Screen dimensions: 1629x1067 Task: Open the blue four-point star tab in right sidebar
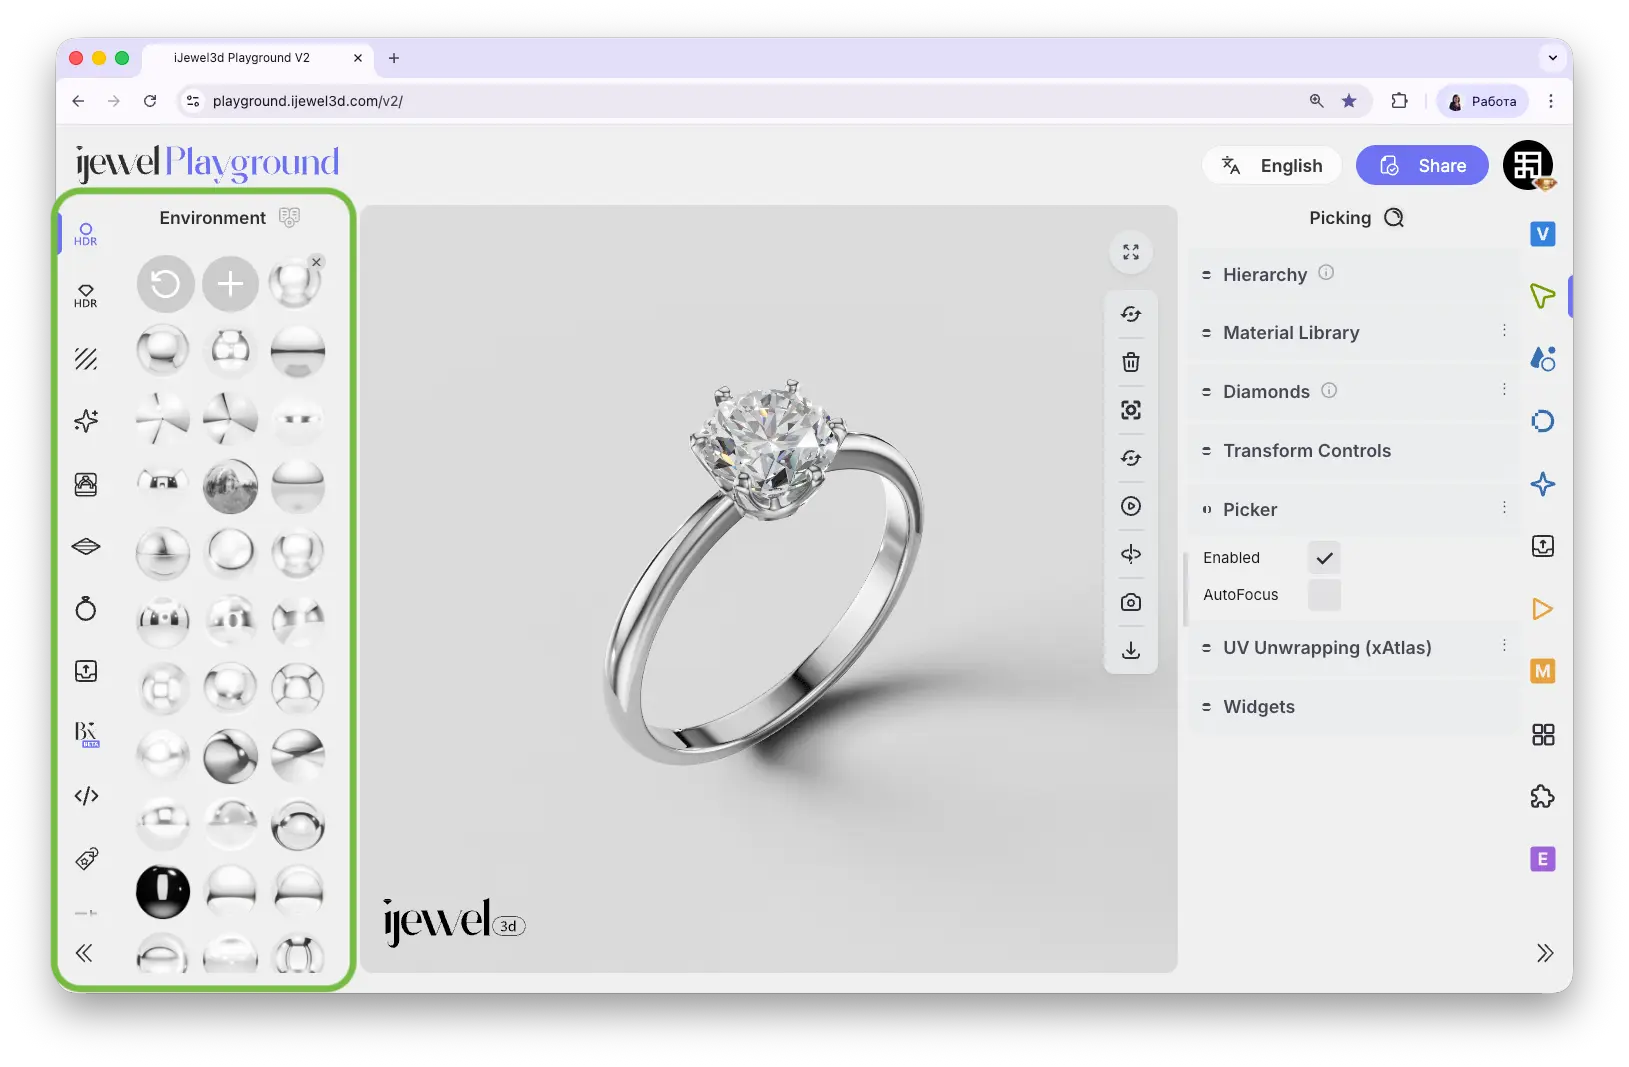(x=1543, y=484)
